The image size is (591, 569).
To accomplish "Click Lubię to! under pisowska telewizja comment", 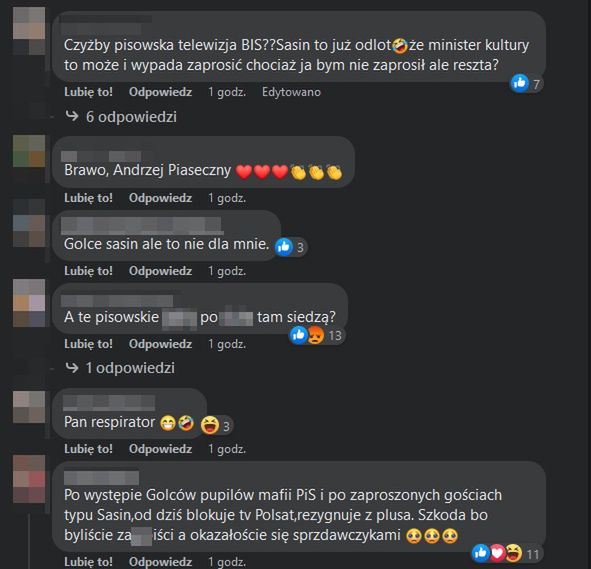I will click(x=88, y=92).
